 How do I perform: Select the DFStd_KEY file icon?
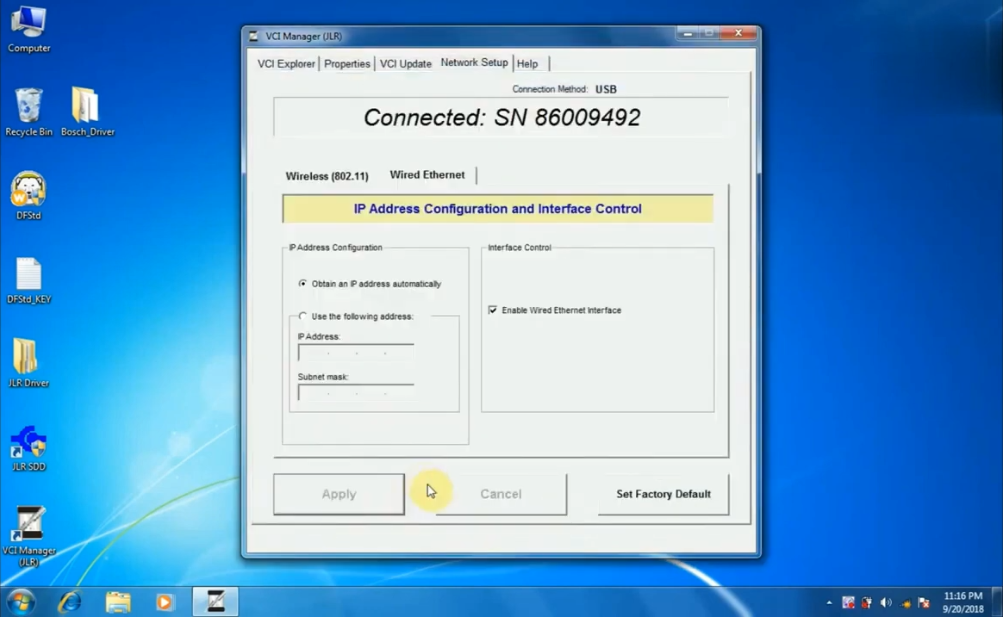pos(29,280)
